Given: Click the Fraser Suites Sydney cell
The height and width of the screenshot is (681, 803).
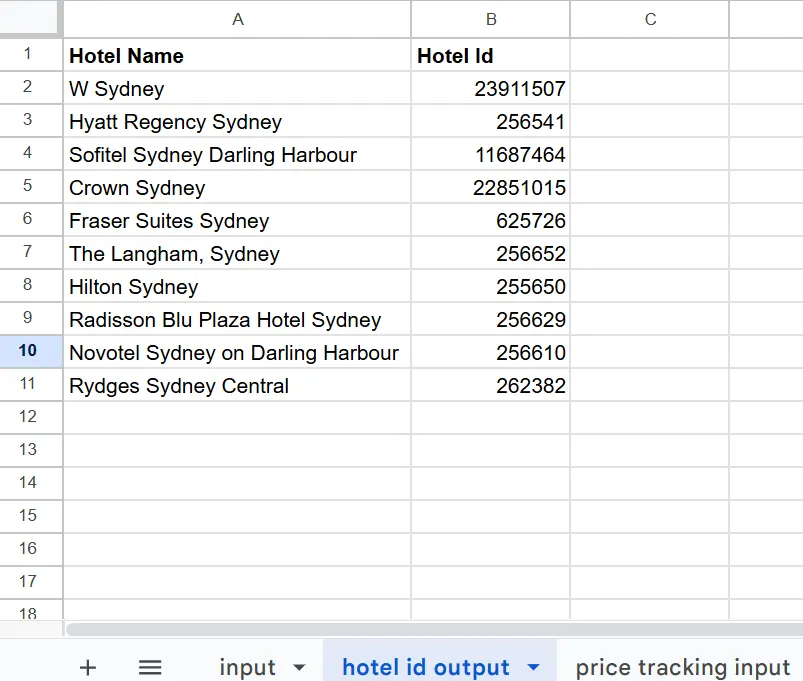Looking at the screenshot, I should coord(237,221).
